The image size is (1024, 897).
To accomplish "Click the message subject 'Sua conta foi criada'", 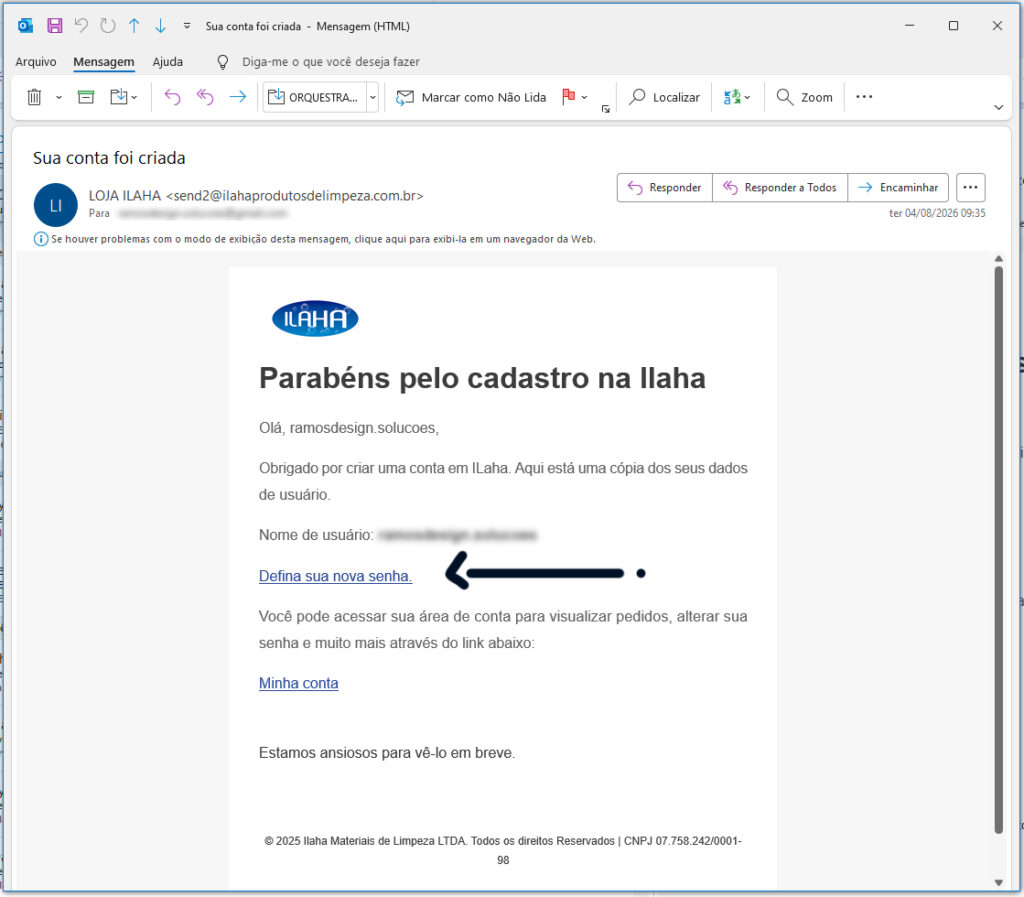I will pos(109,158).
